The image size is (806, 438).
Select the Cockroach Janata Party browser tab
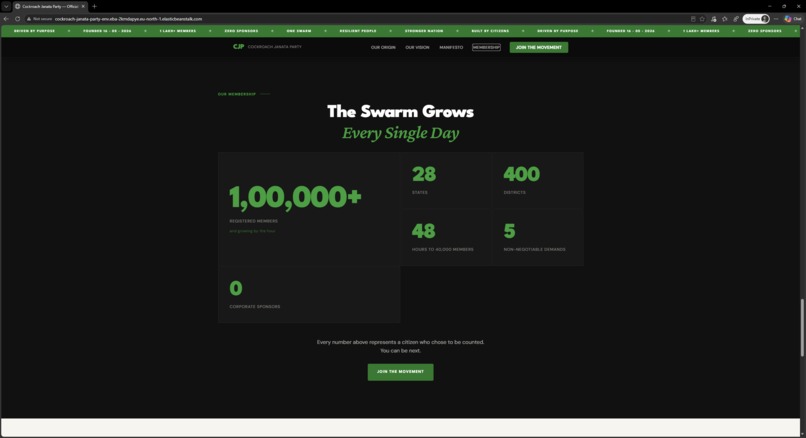tap(50, 7)
